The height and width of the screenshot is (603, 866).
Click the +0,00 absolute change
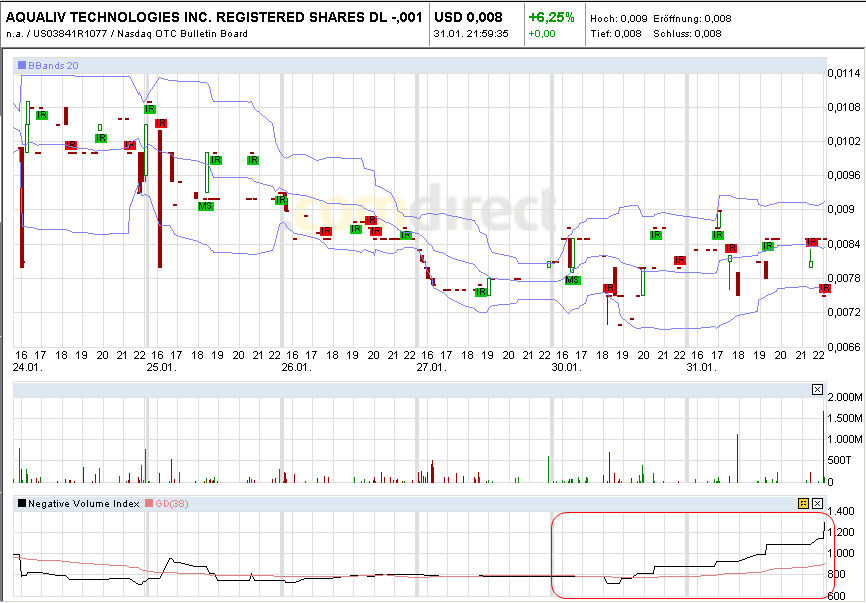tap(542, 34)
